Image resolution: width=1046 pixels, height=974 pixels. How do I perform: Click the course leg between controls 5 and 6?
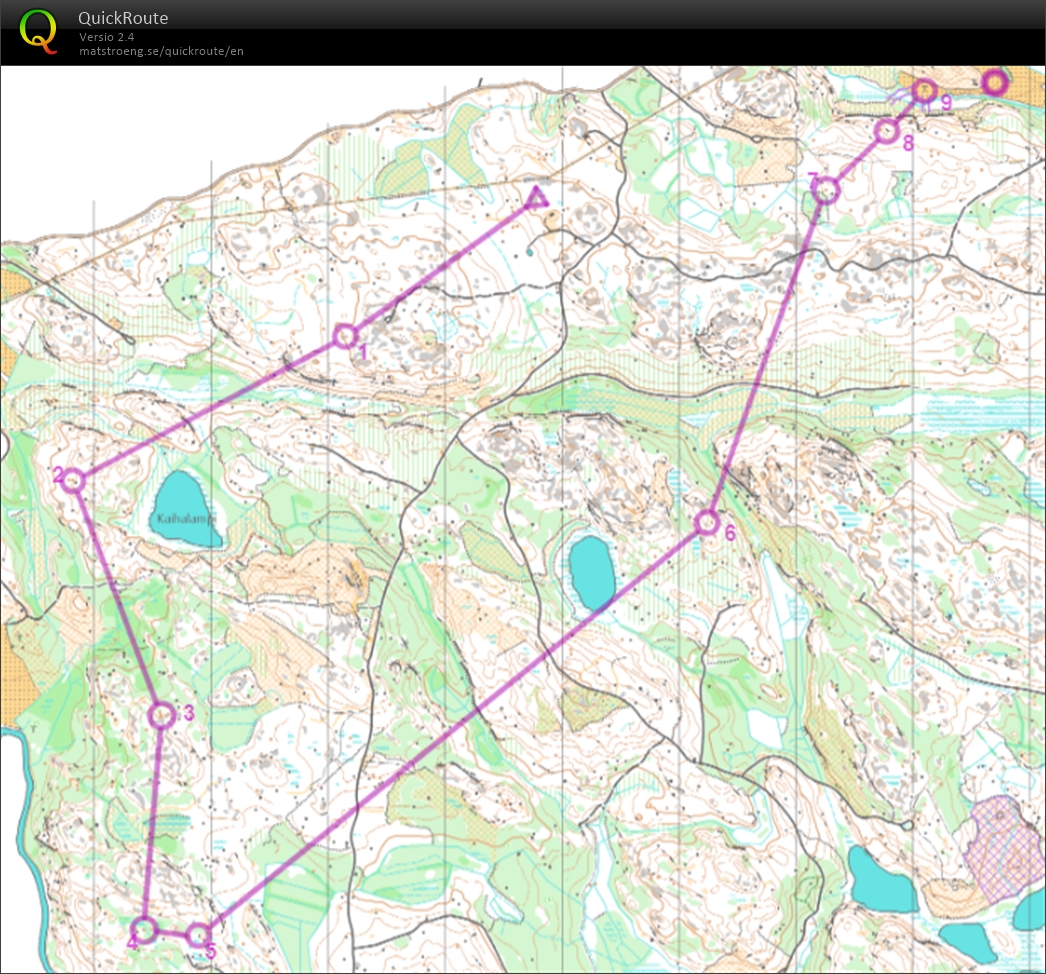450,730
